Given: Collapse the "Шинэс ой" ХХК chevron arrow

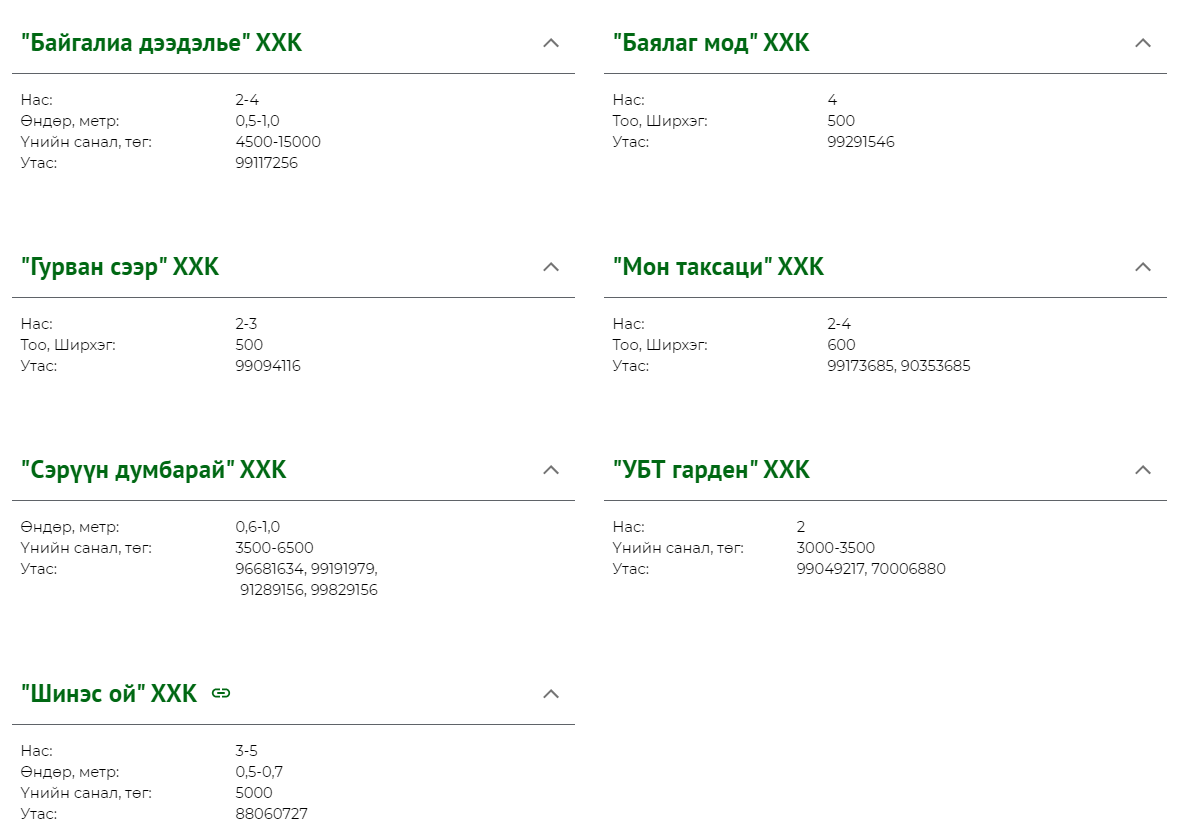Looking at the screenshot, I should (x=551, y=694).
